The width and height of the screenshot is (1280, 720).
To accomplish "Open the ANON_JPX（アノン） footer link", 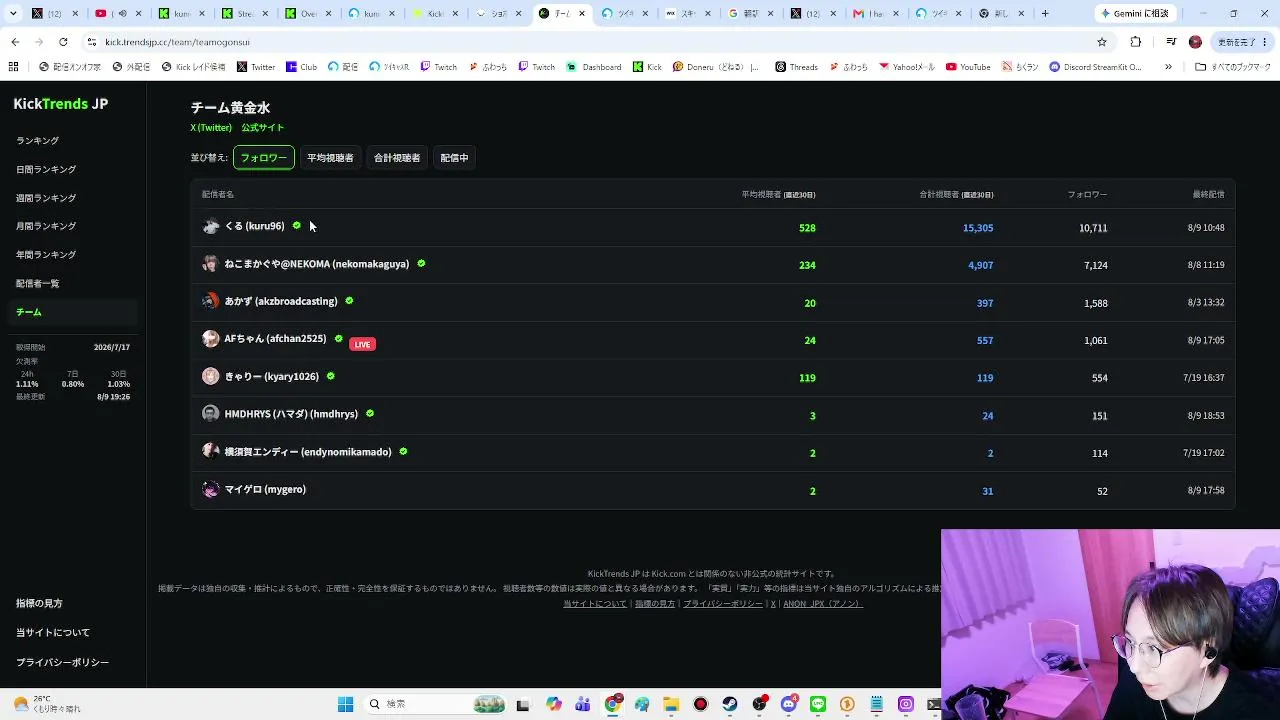I will (x=822, y=604).
